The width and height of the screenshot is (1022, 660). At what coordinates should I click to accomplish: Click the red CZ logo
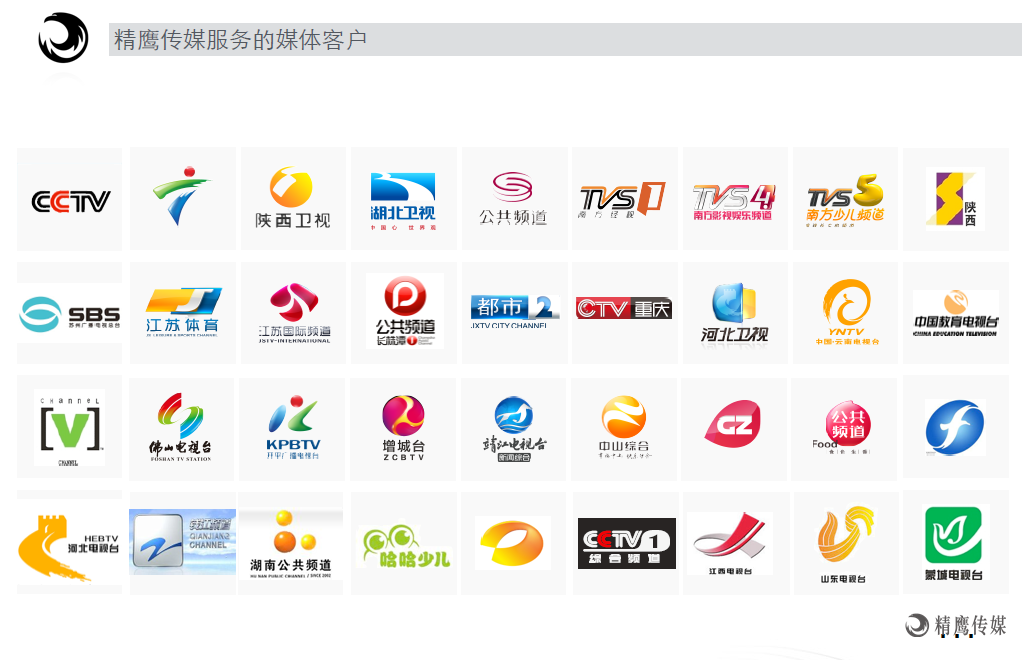point(733,423)
